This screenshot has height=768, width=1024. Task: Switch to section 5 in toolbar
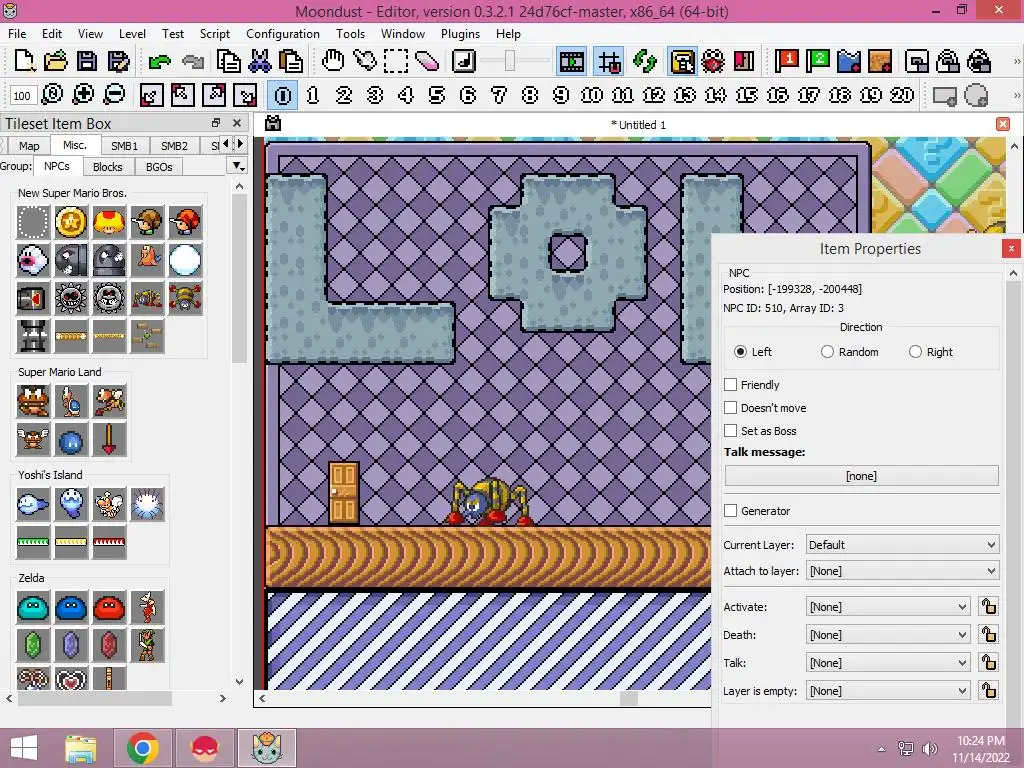point(437,95)
